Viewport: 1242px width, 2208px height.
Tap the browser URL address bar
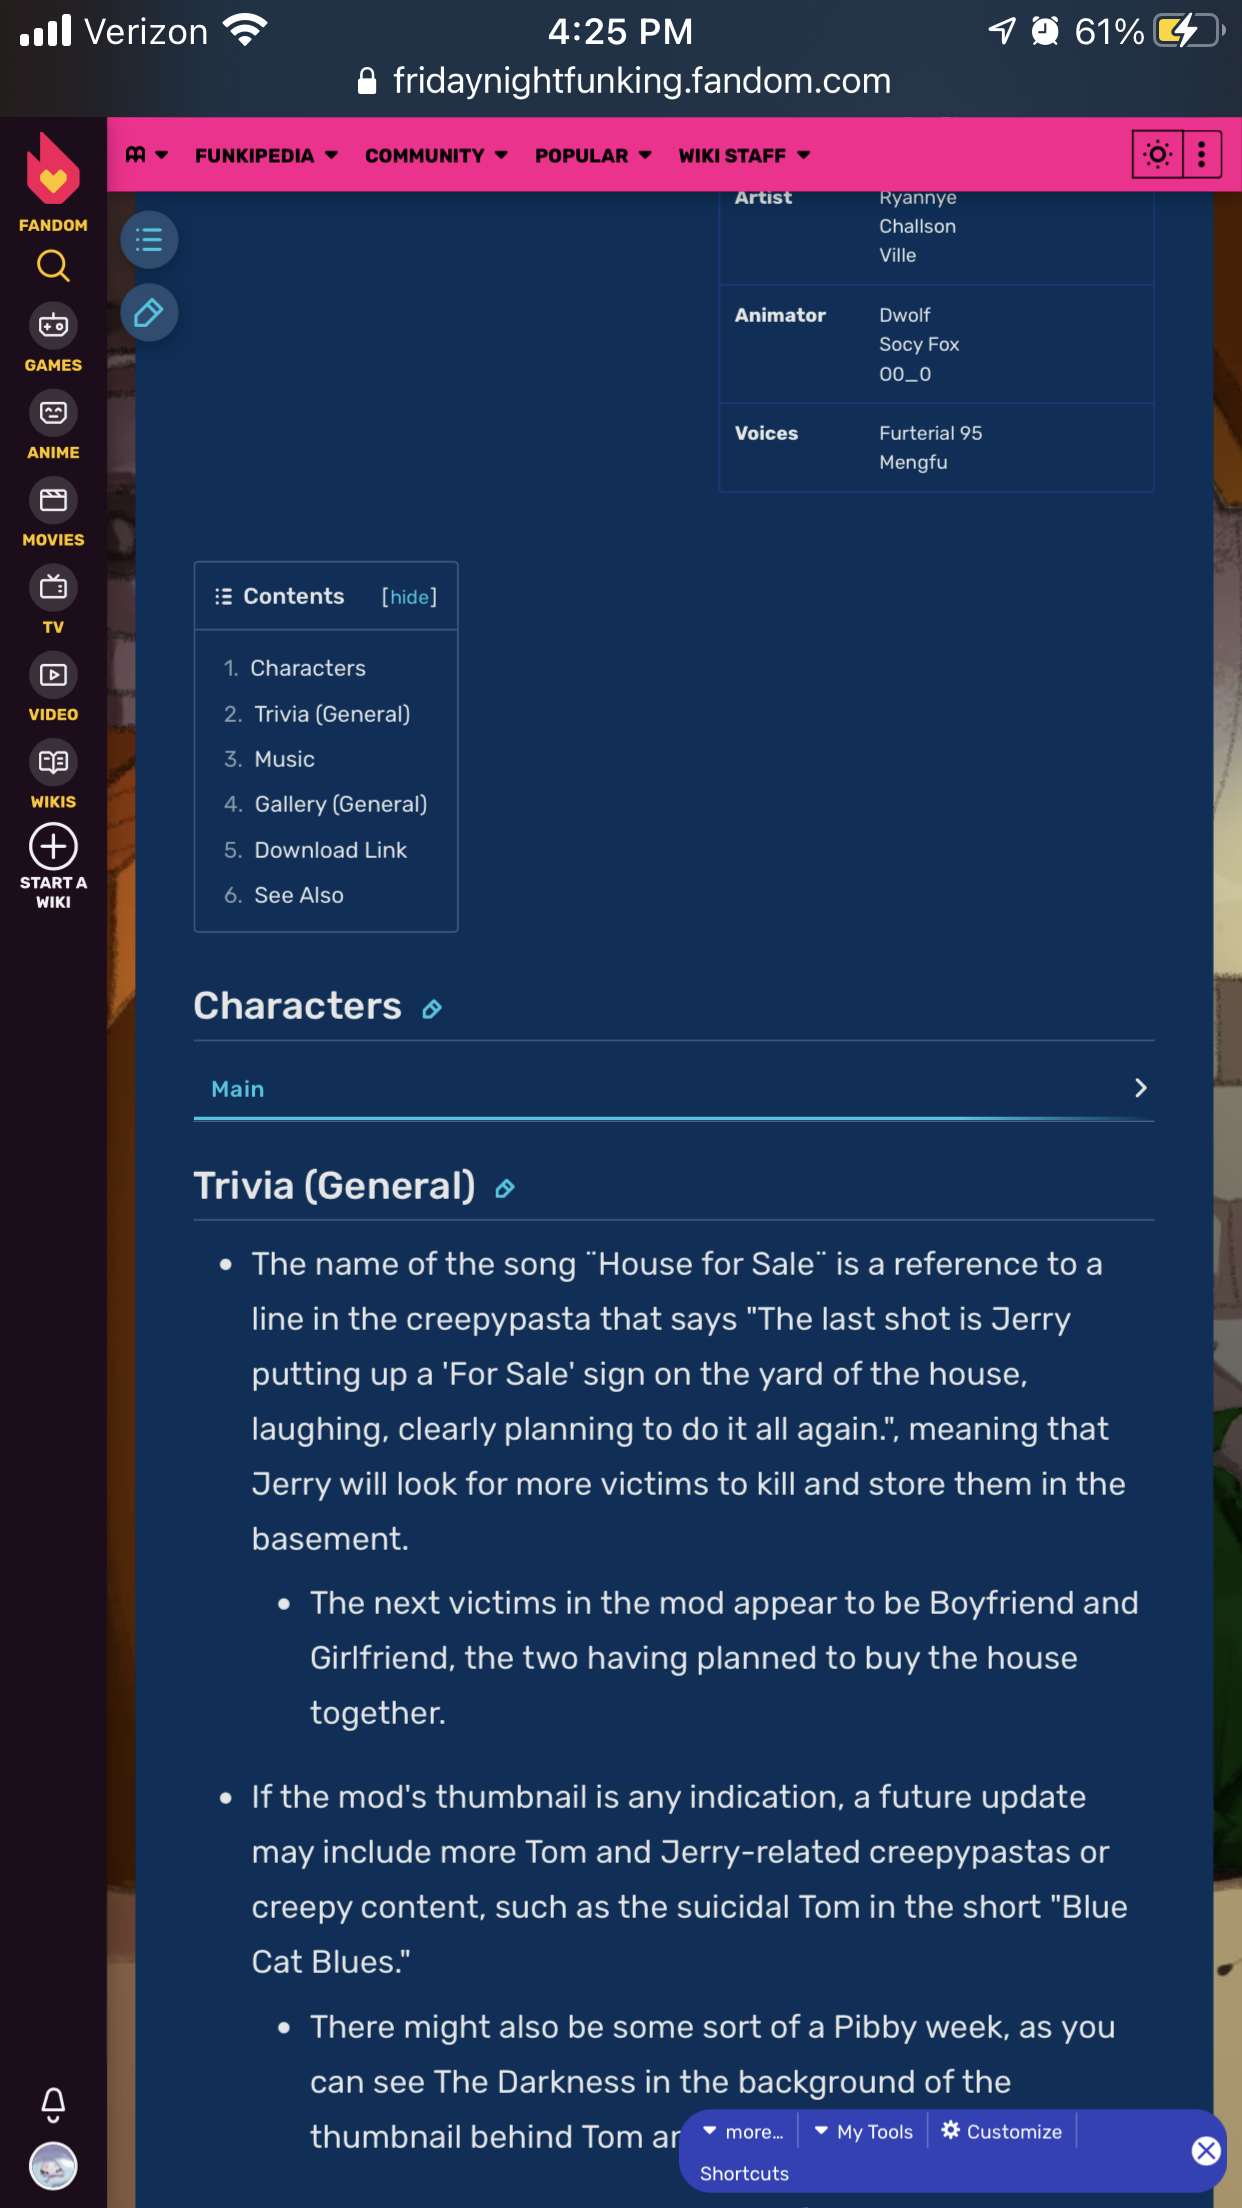(x=622, y=81)
